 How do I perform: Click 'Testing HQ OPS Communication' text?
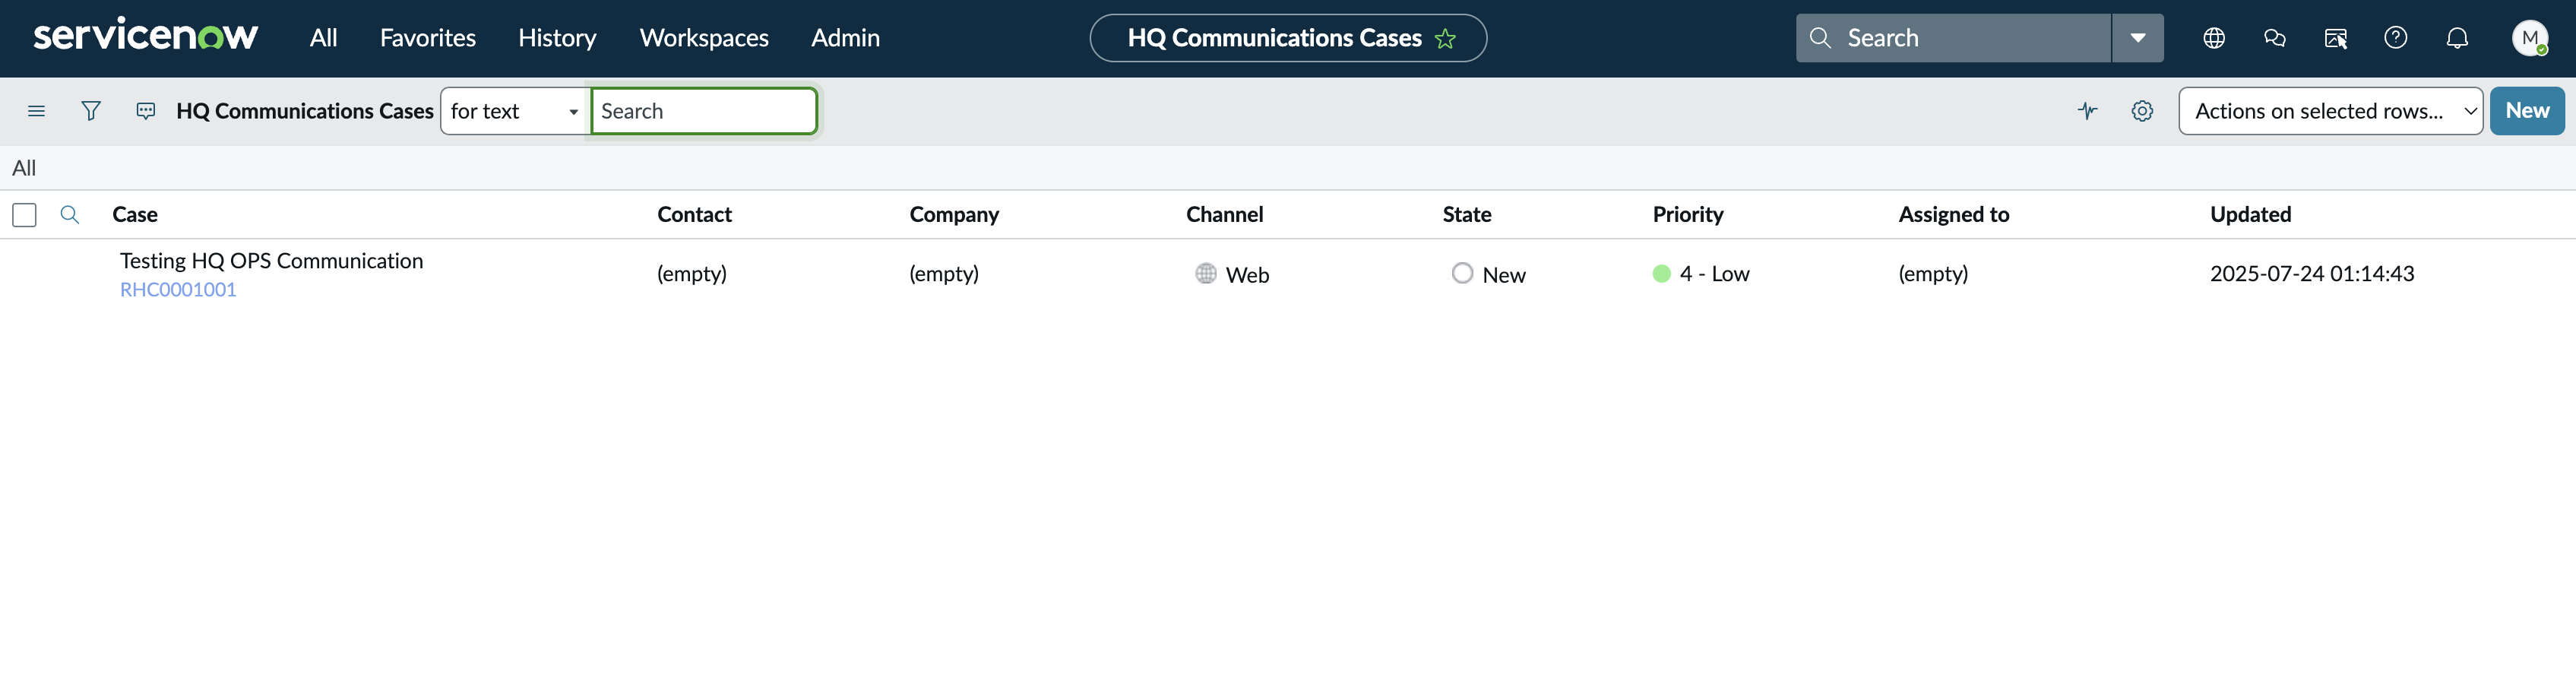pyautogui.click(x=271, y=261)
